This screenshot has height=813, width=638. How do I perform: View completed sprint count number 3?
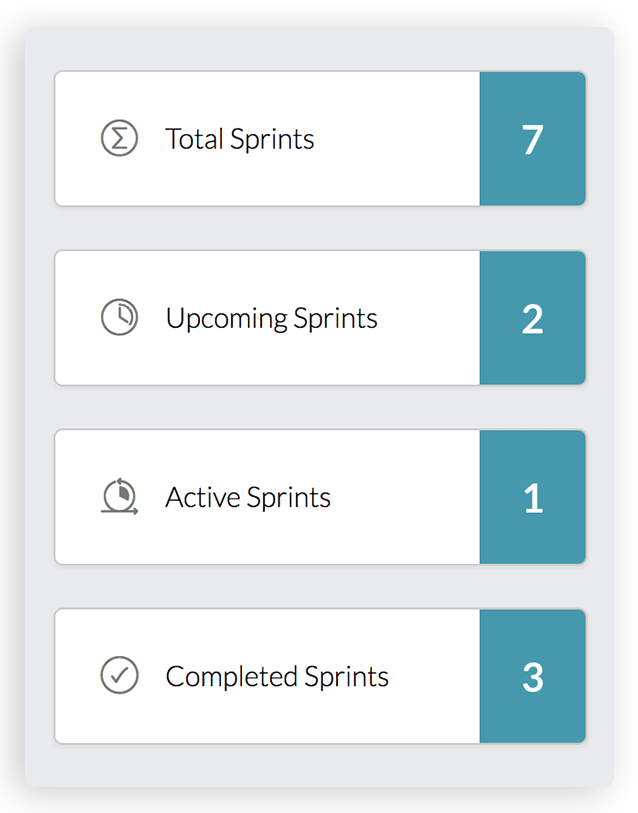(x=533, y=677)
